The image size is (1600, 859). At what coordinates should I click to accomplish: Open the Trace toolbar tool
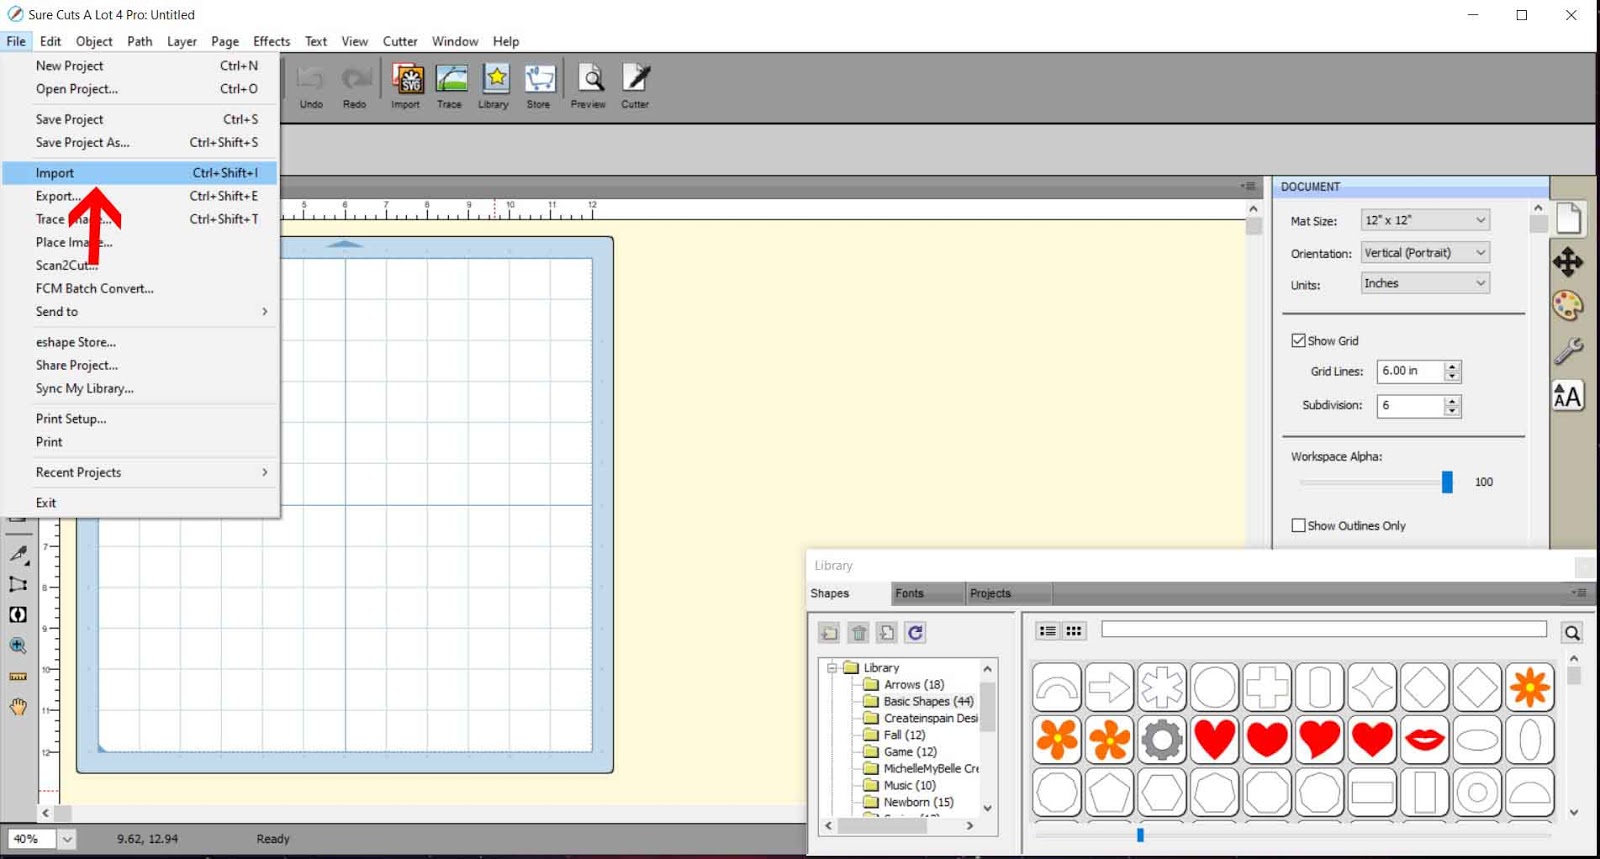[450, 86]
